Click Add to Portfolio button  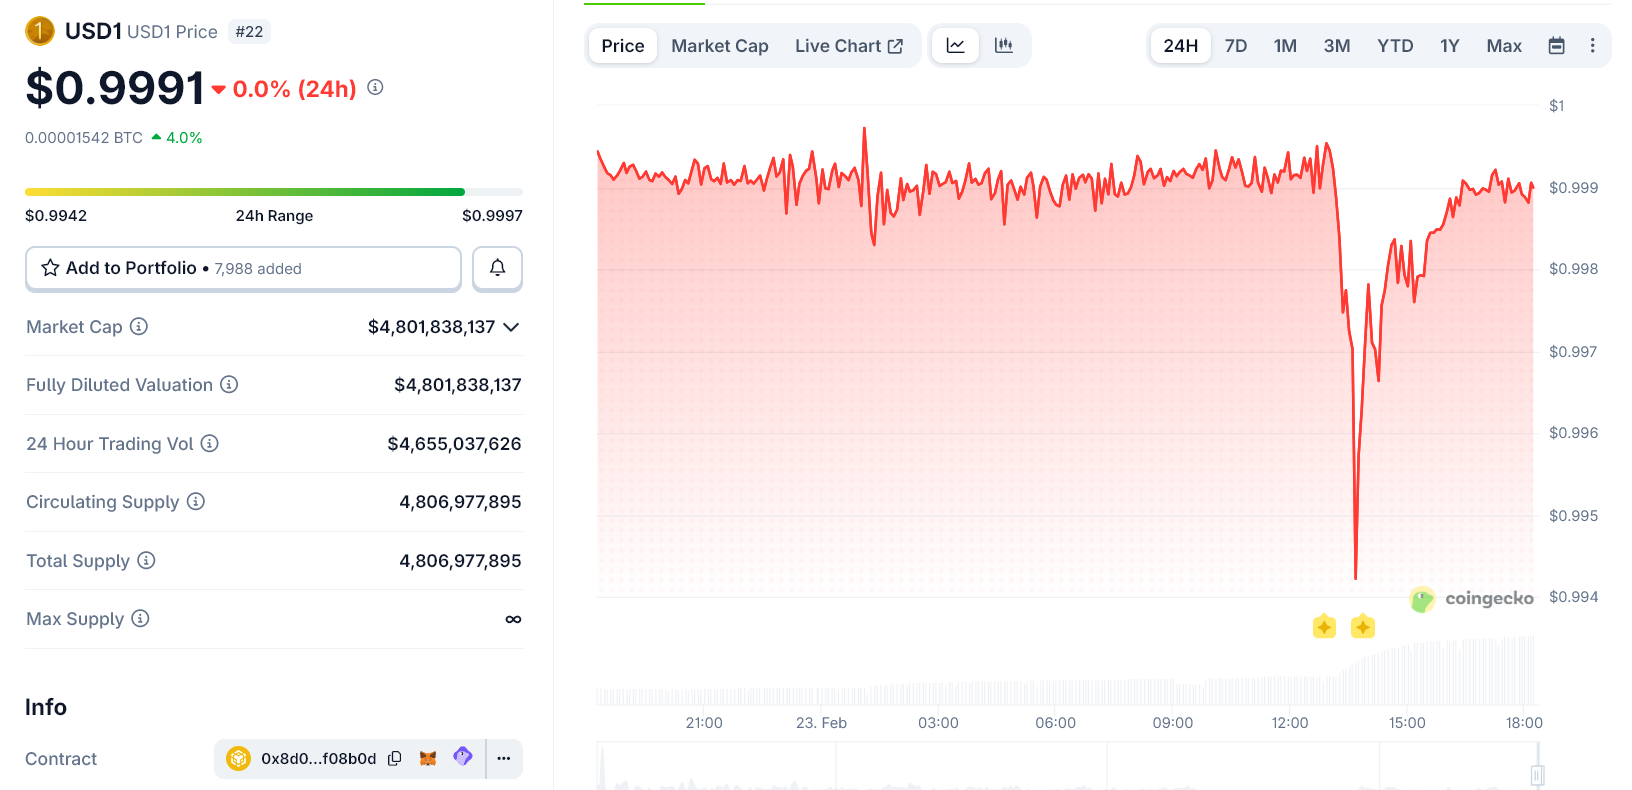tap(243, 268)
